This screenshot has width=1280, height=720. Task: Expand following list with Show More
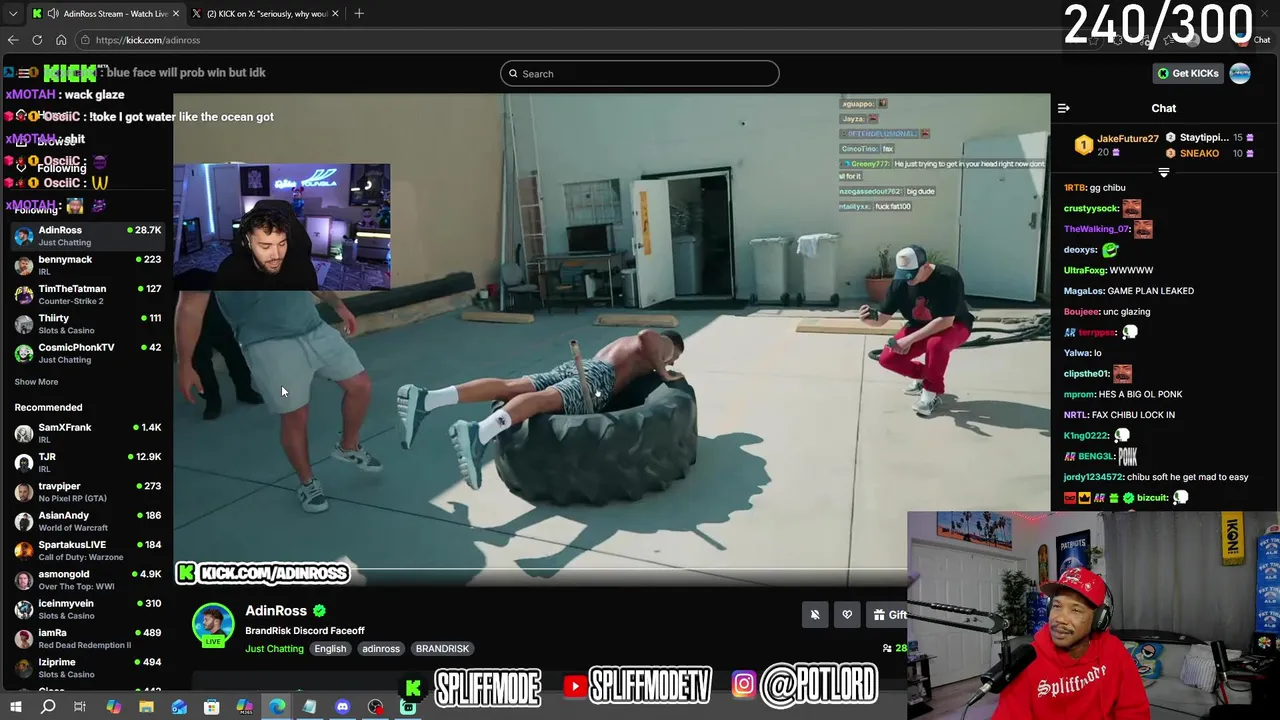[36, 382]
